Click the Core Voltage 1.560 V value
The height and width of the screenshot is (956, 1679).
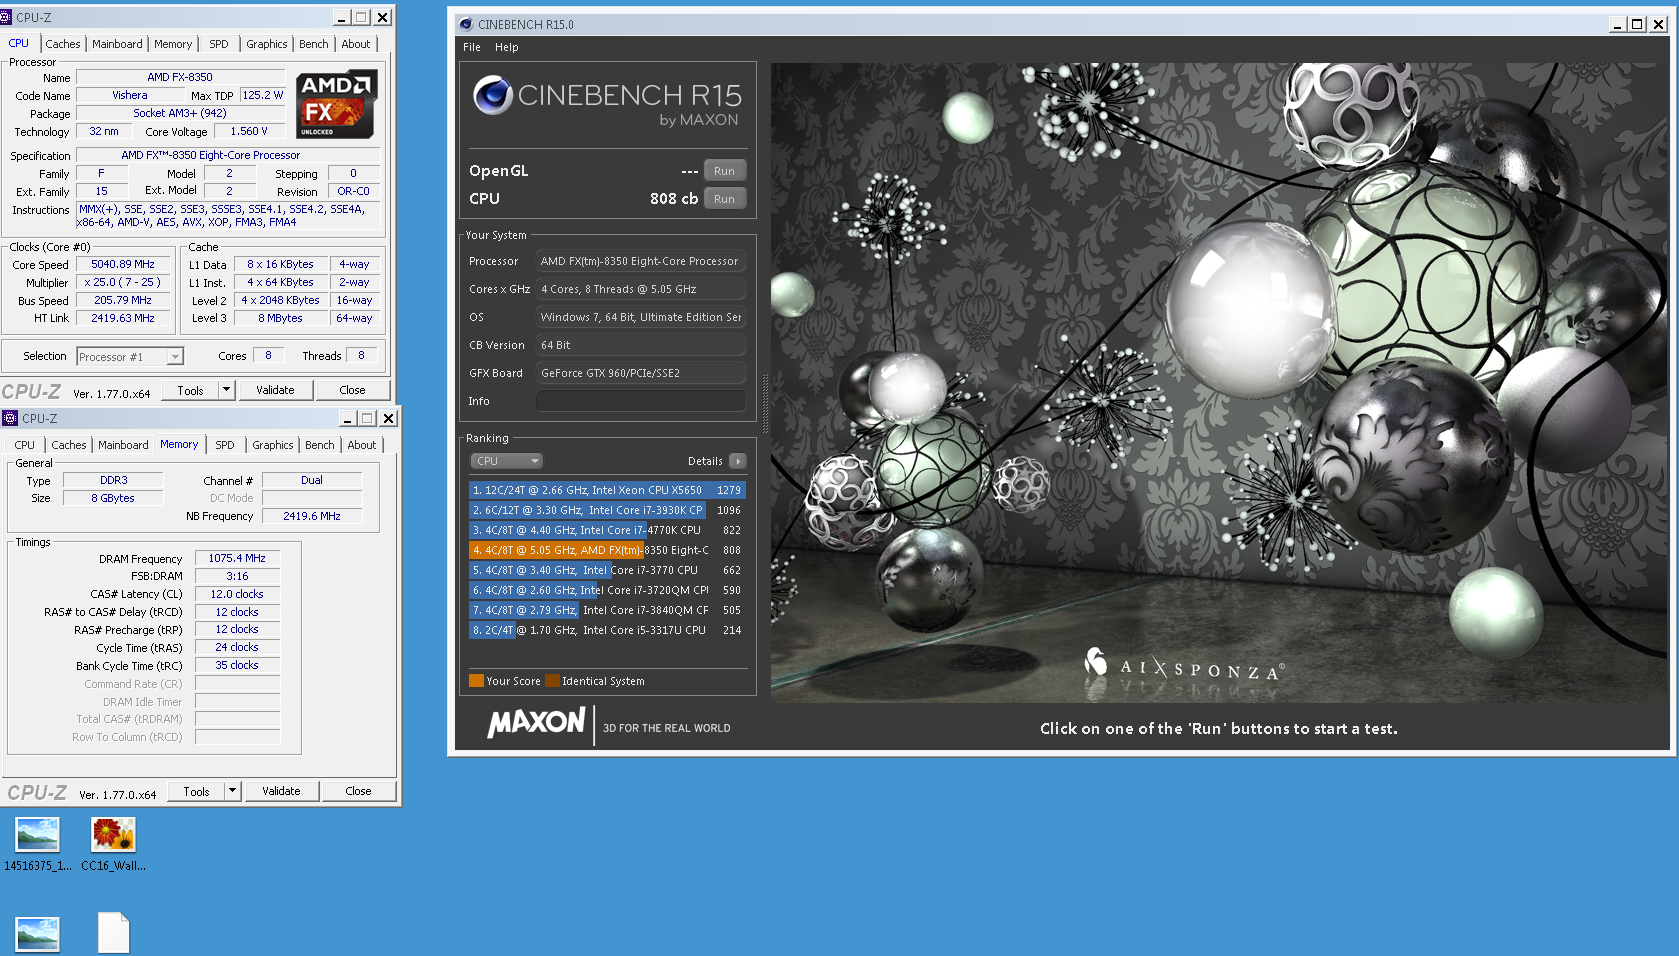(x=249, y=131)
